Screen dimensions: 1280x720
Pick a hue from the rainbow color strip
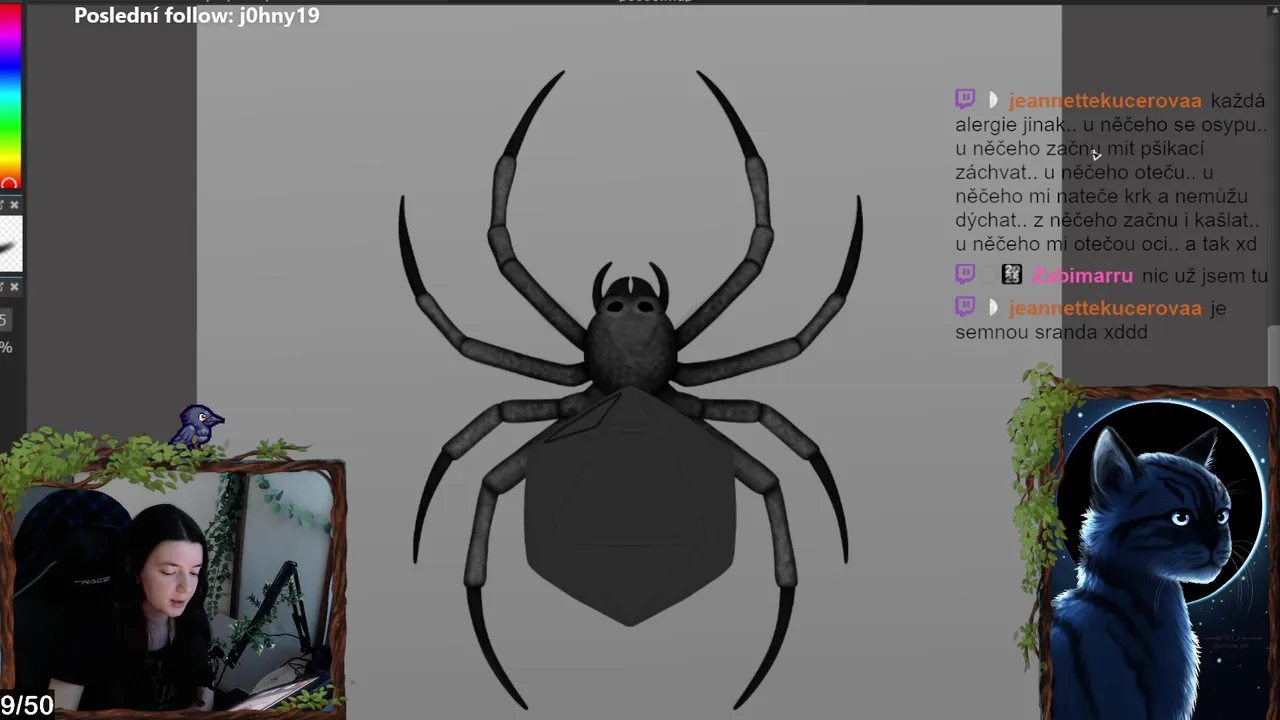tap(10, 95)
